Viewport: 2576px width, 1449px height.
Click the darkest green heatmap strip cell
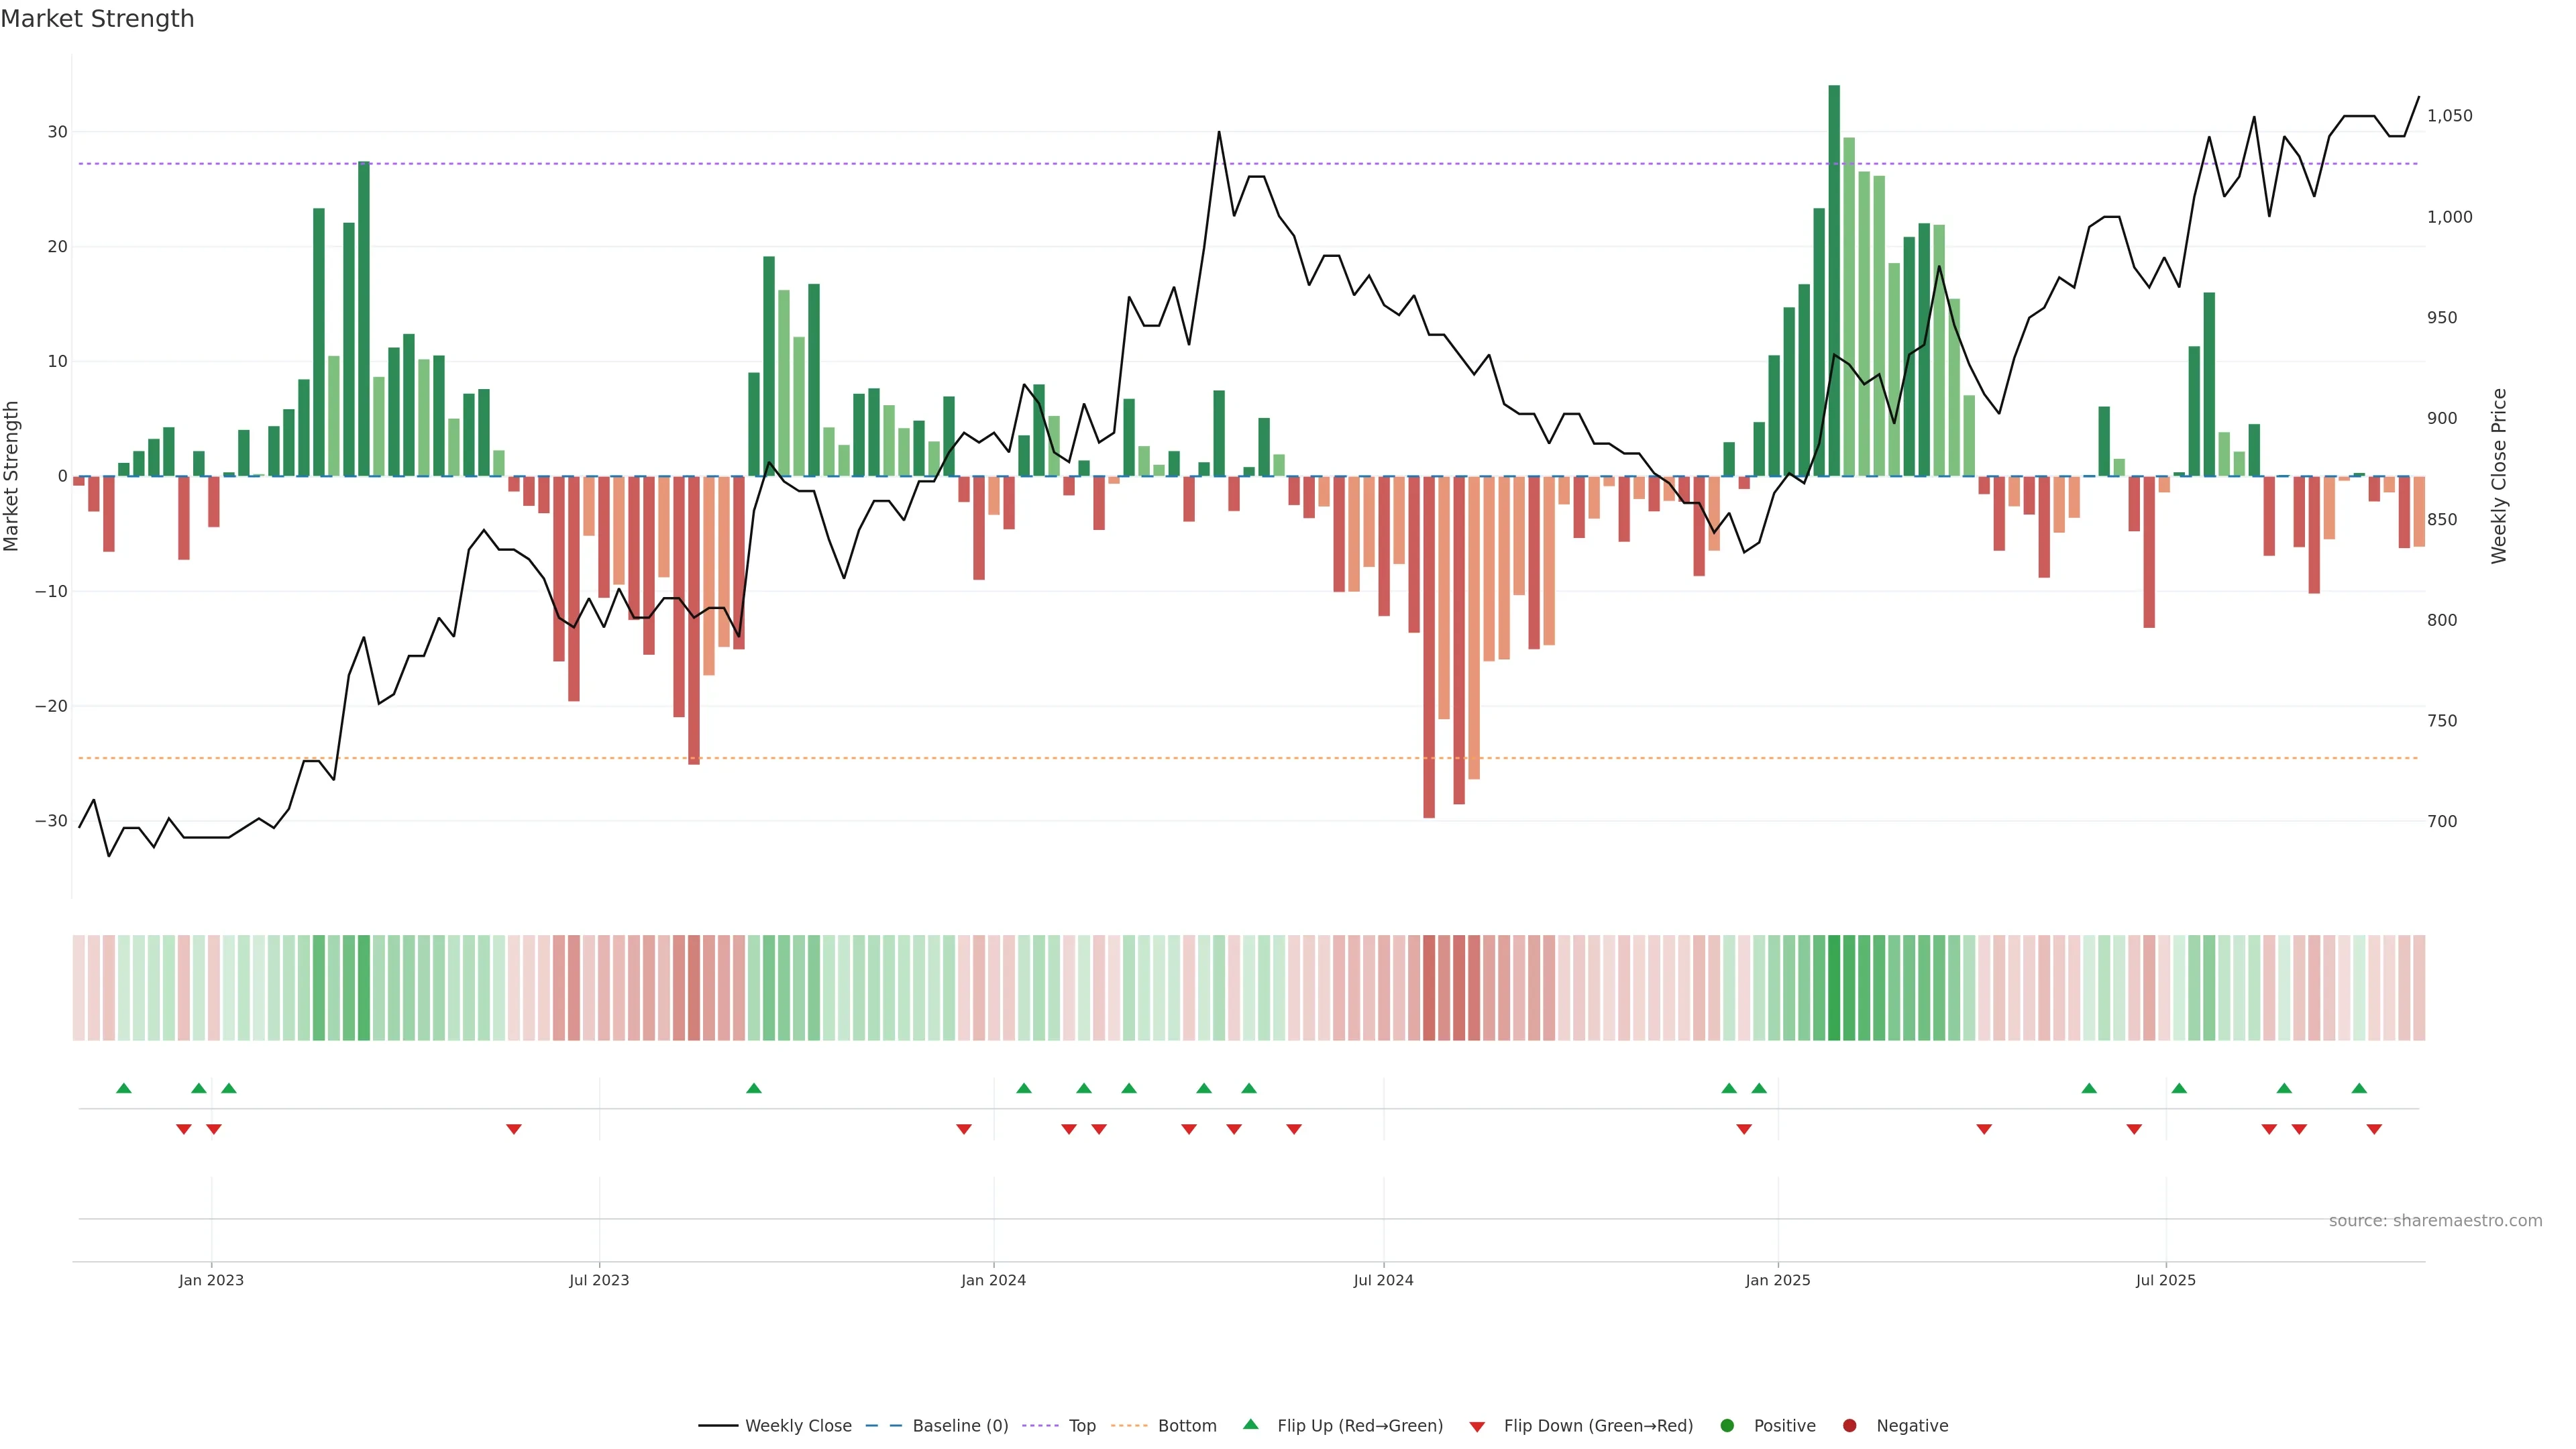(x=1834, y=988)
